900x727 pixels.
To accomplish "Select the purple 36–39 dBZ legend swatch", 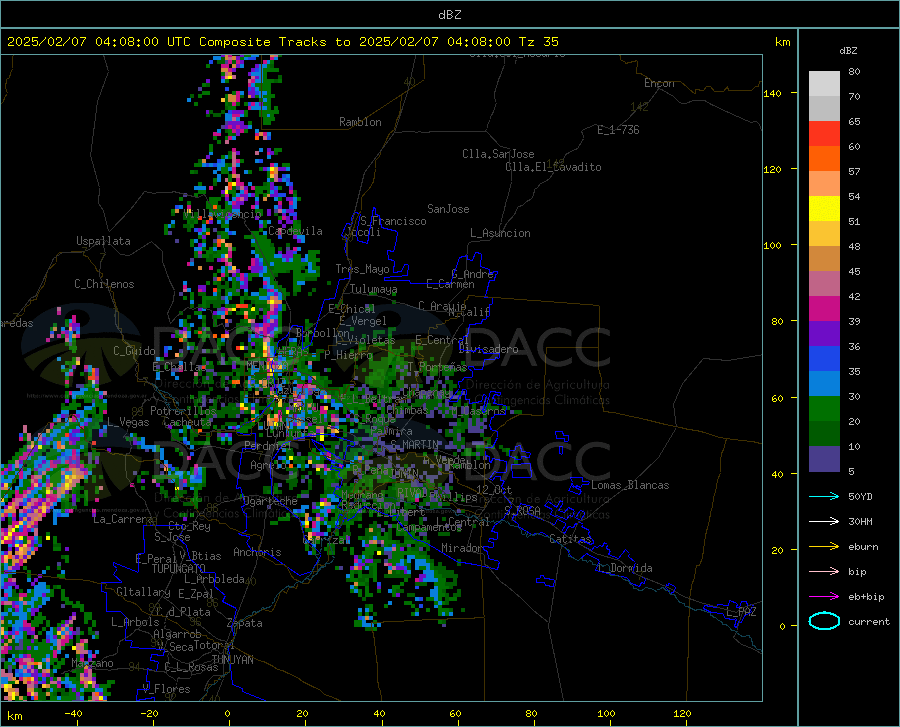I will [x=824, y=334].
